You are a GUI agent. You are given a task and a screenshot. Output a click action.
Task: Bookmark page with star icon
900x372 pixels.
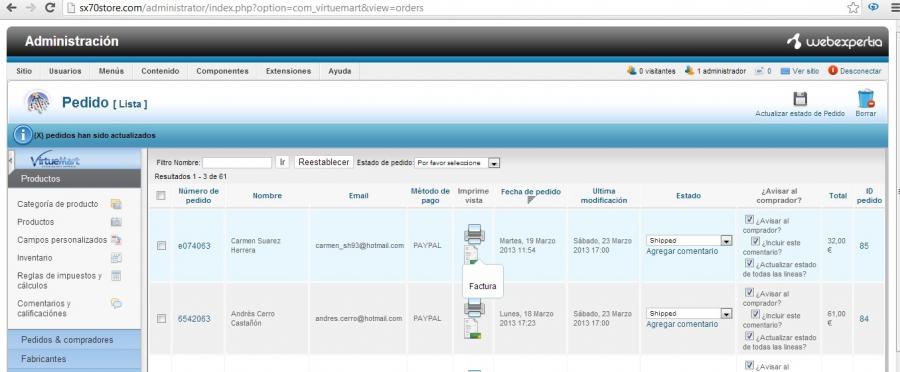[853, 7]
